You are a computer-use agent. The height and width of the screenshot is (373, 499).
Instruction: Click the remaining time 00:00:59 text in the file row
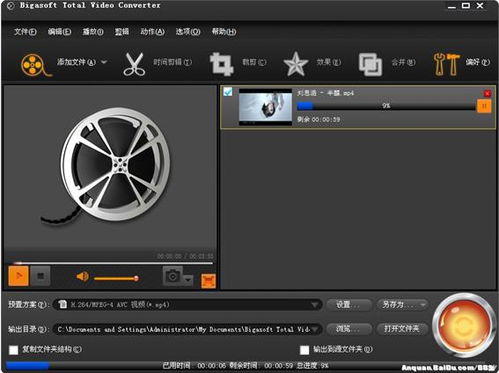tap(319, 119)
